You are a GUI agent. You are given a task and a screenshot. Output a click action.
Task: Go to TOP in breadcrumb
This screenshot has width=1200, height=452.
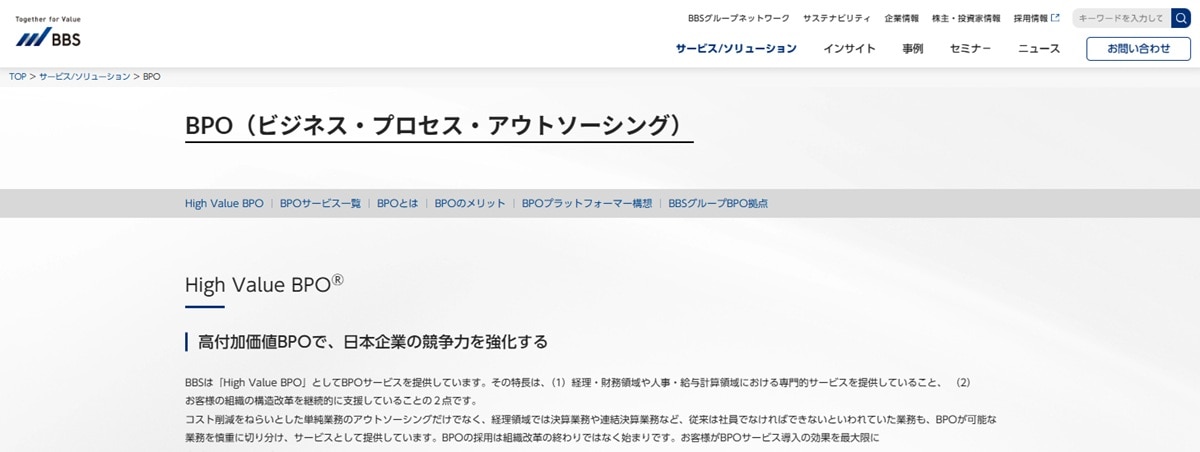coord(18,76)
